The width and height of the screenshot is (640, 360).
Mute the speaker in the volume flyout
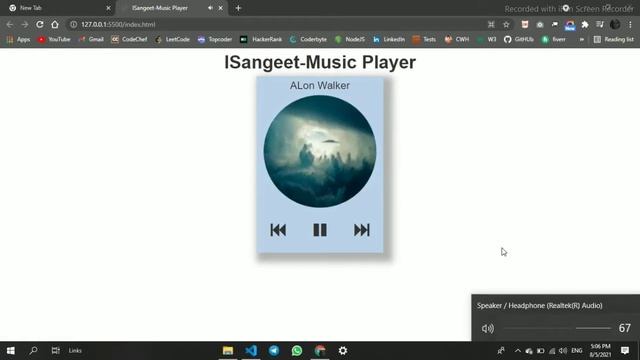click(488, 328)
